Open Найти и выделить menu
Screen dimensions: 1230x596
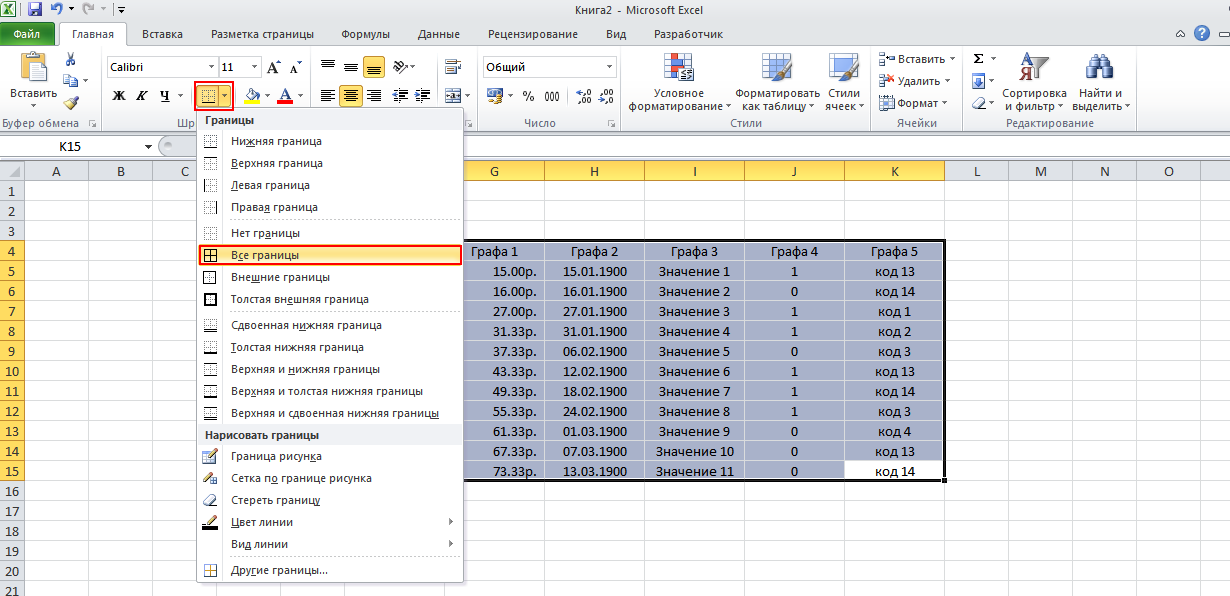click(x=1101, y=82)
